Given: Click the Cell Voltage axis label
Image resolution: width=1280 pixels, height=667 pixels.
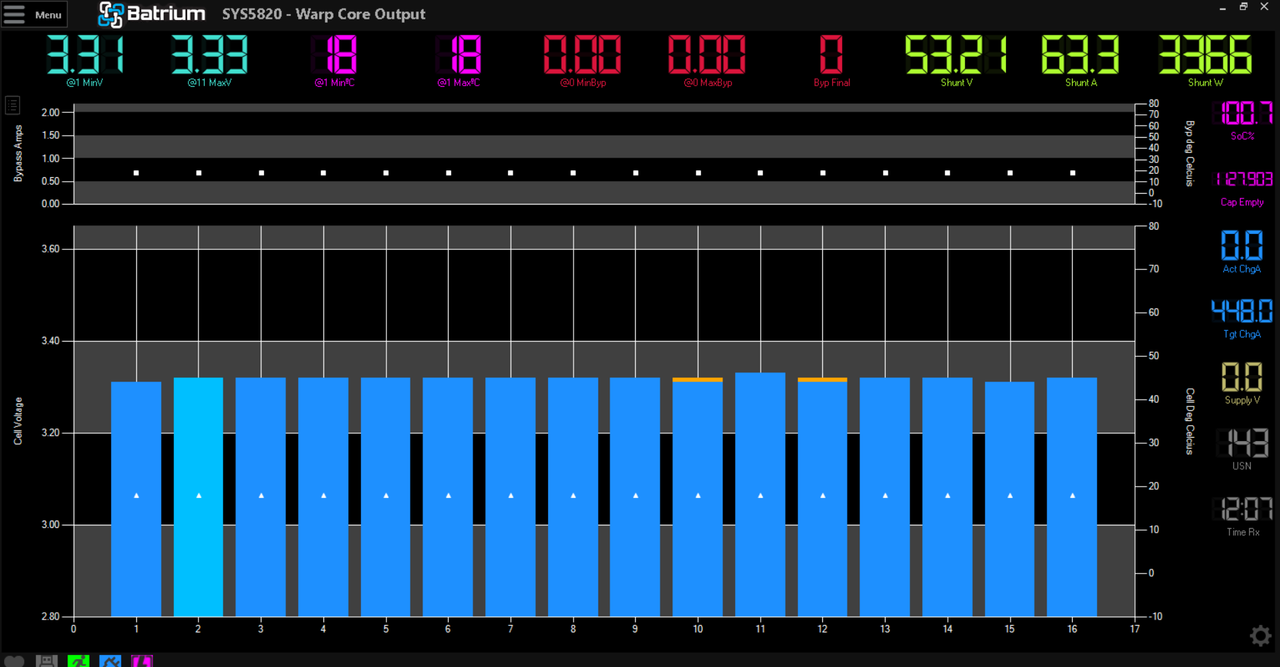Looking at the screenshot, I should click(18, 420).
